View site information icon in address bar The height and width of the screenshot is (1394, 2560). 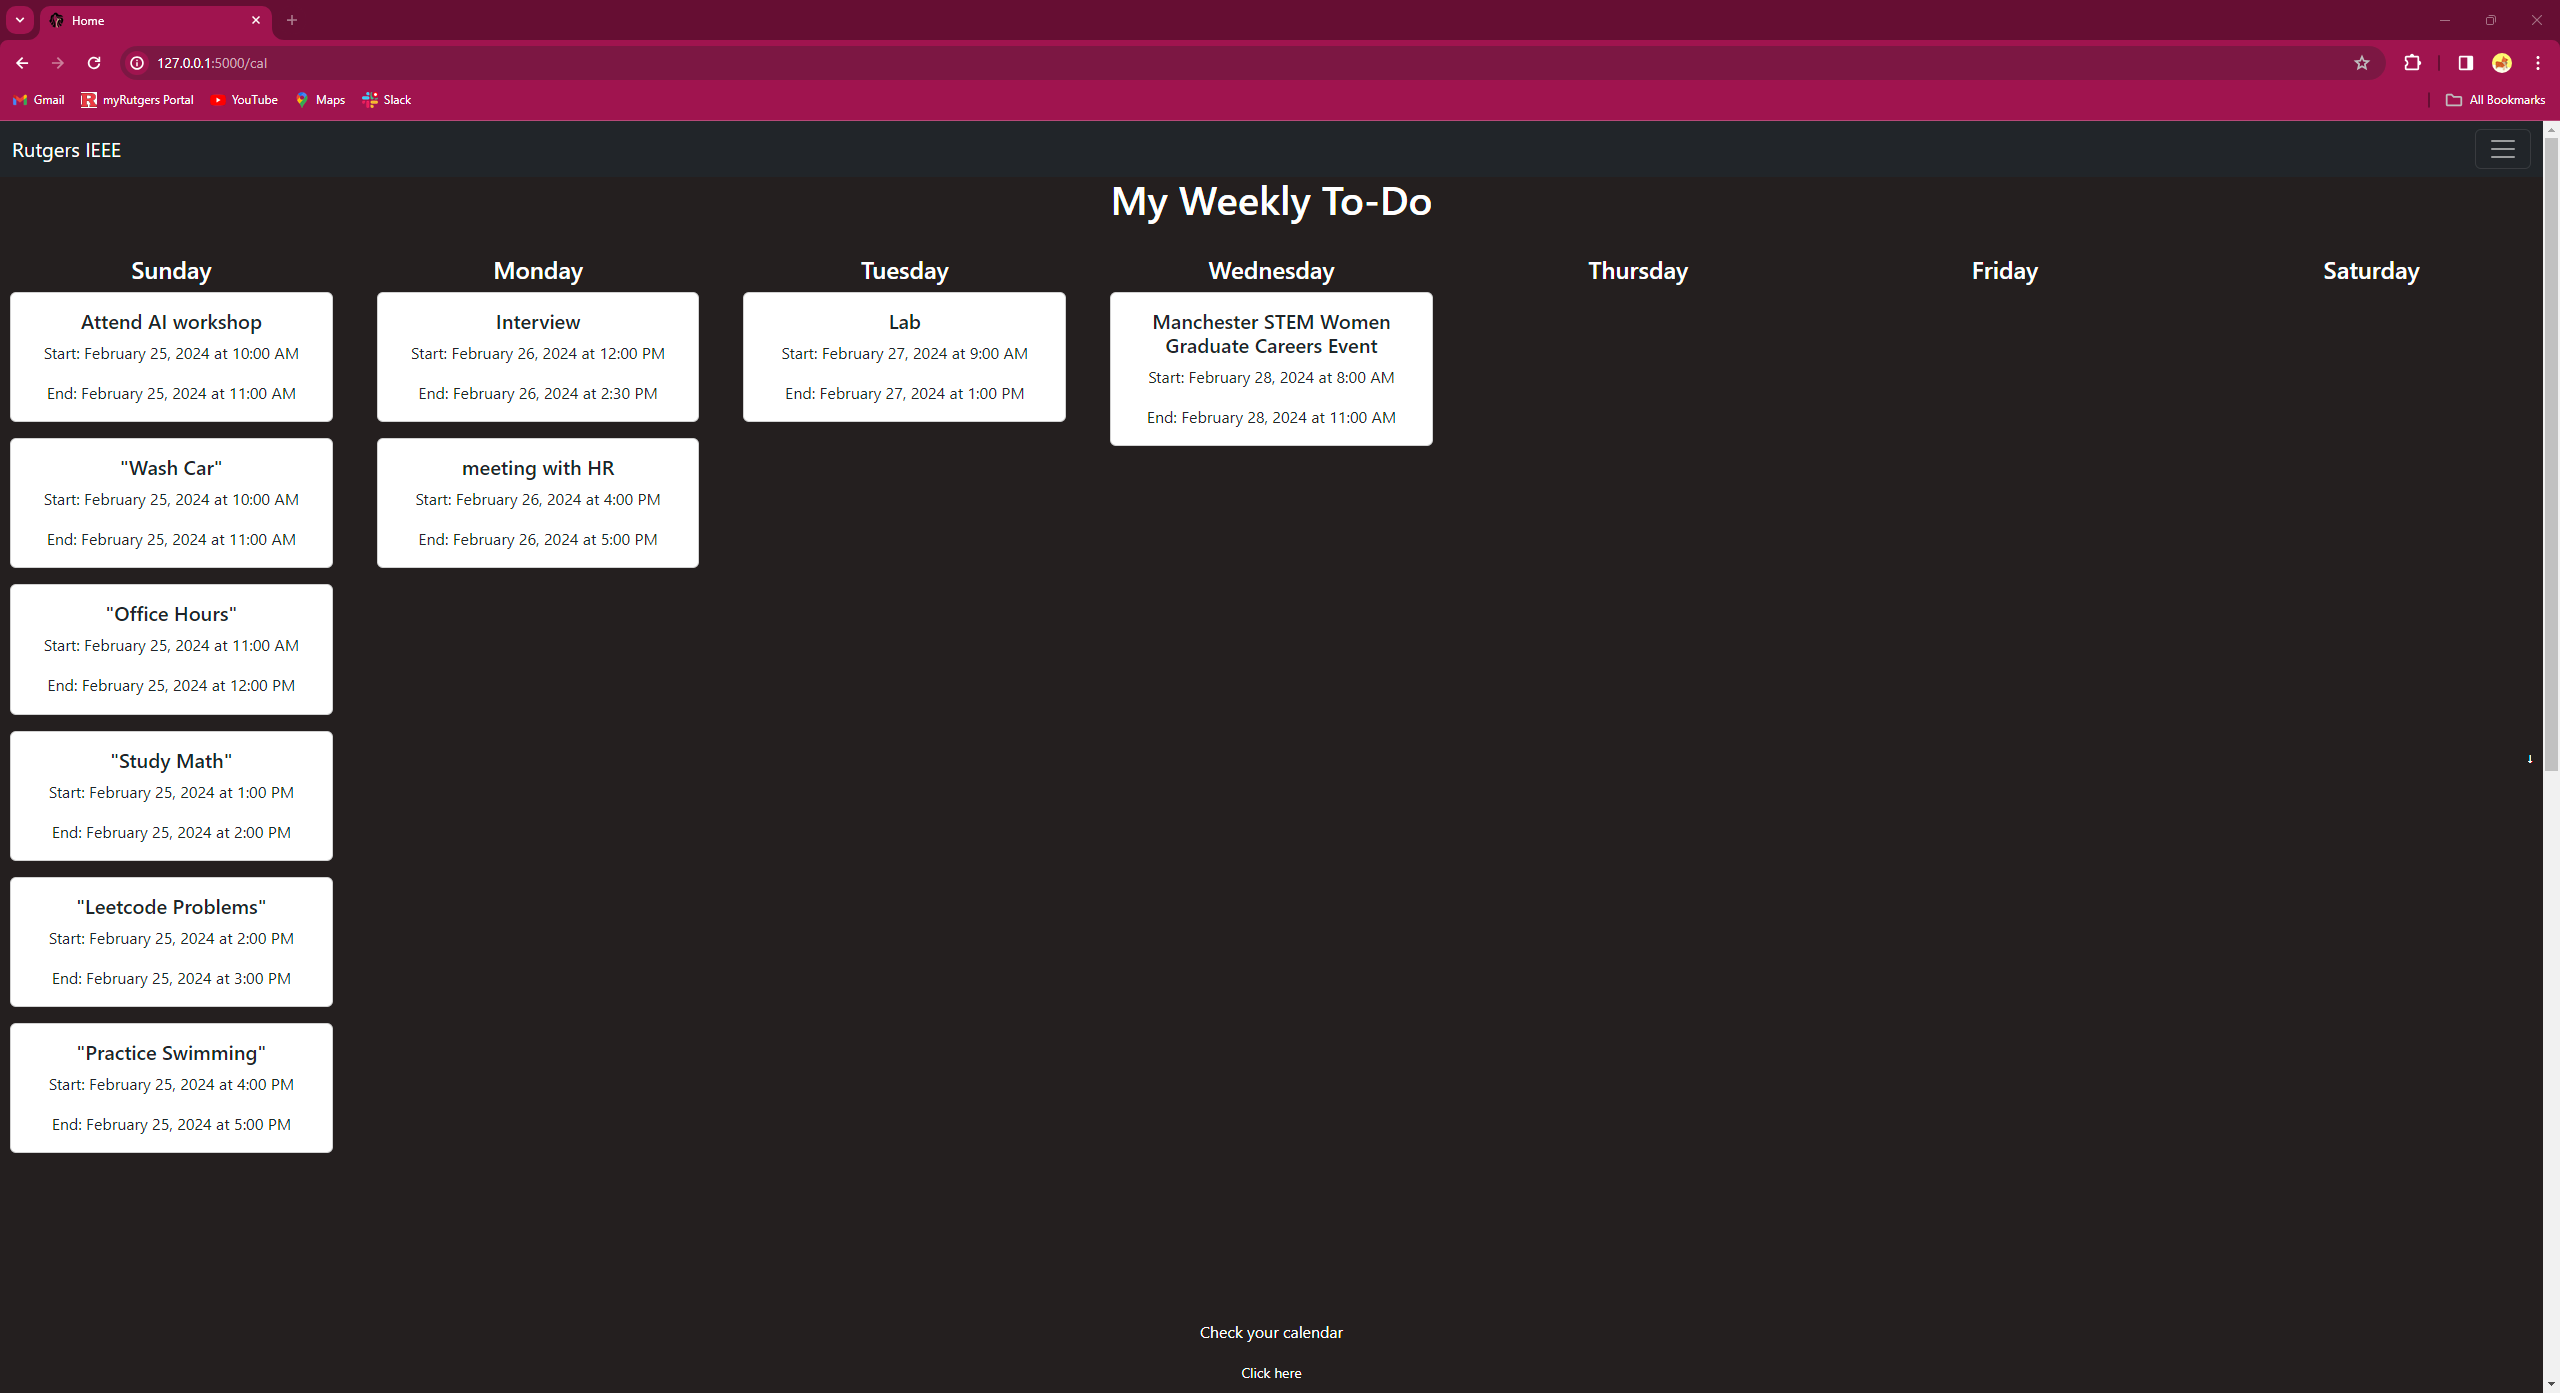click(137, 63)
